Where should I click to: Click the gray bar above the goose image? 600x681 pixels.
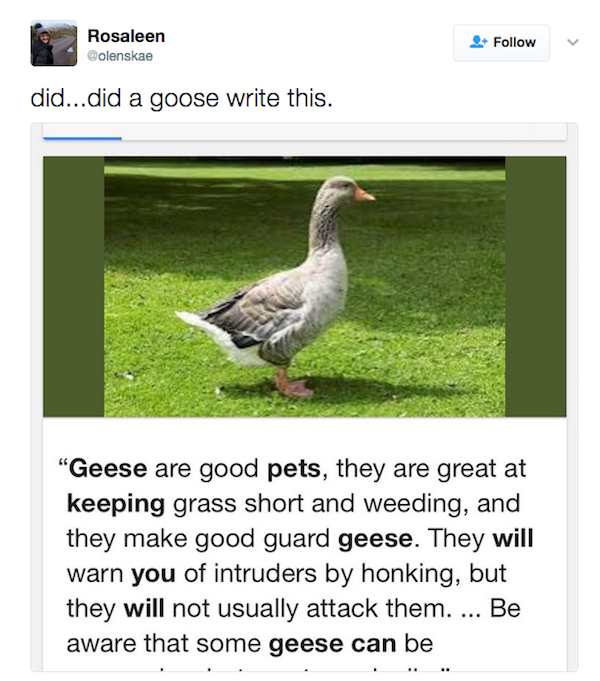point(305,131)
